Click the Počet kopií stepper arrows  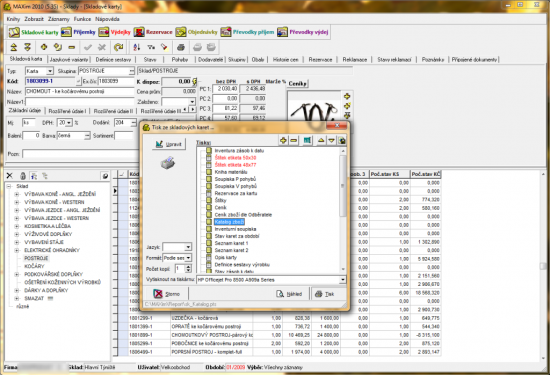click(x=188, y=269)
